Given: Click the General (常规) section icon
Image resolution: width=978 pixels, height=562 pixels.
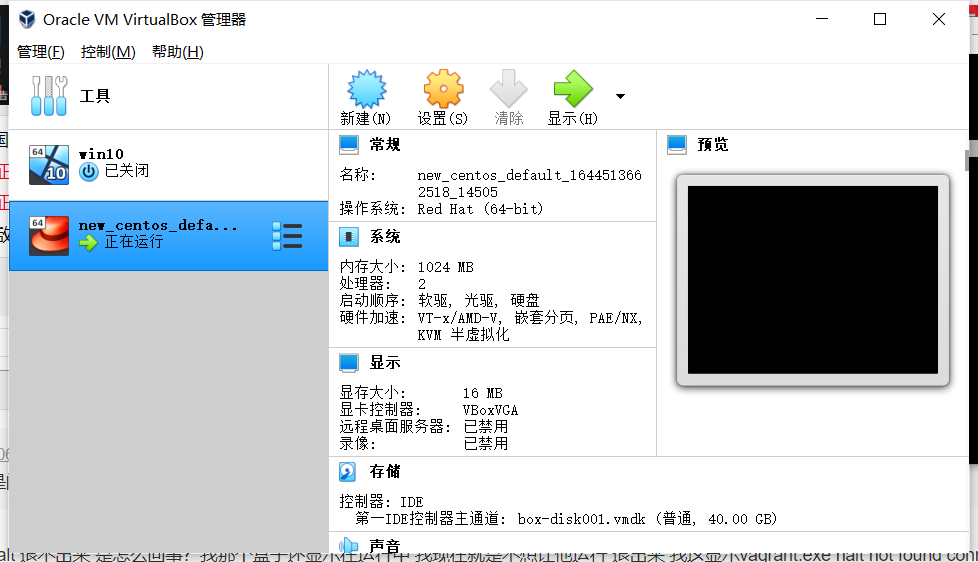Looking at the screenshot, I should [349, 145].
